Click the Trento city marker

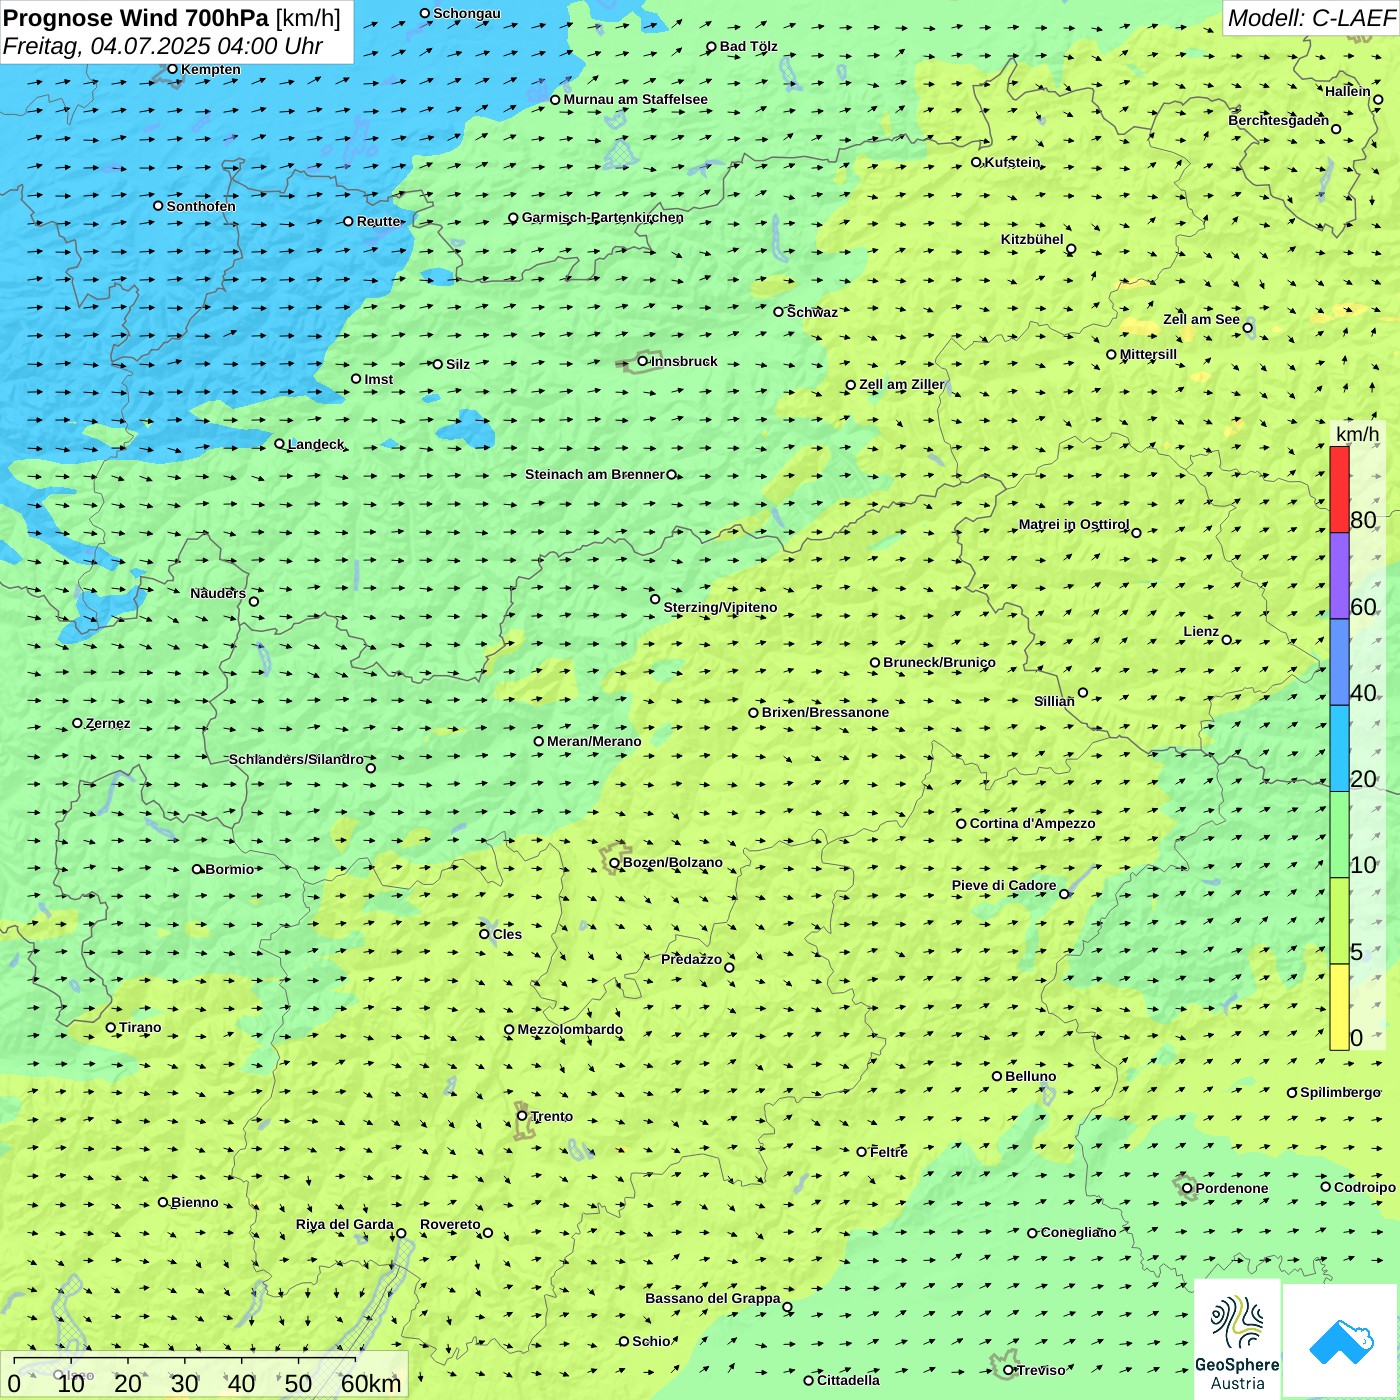pos(522,1116)
